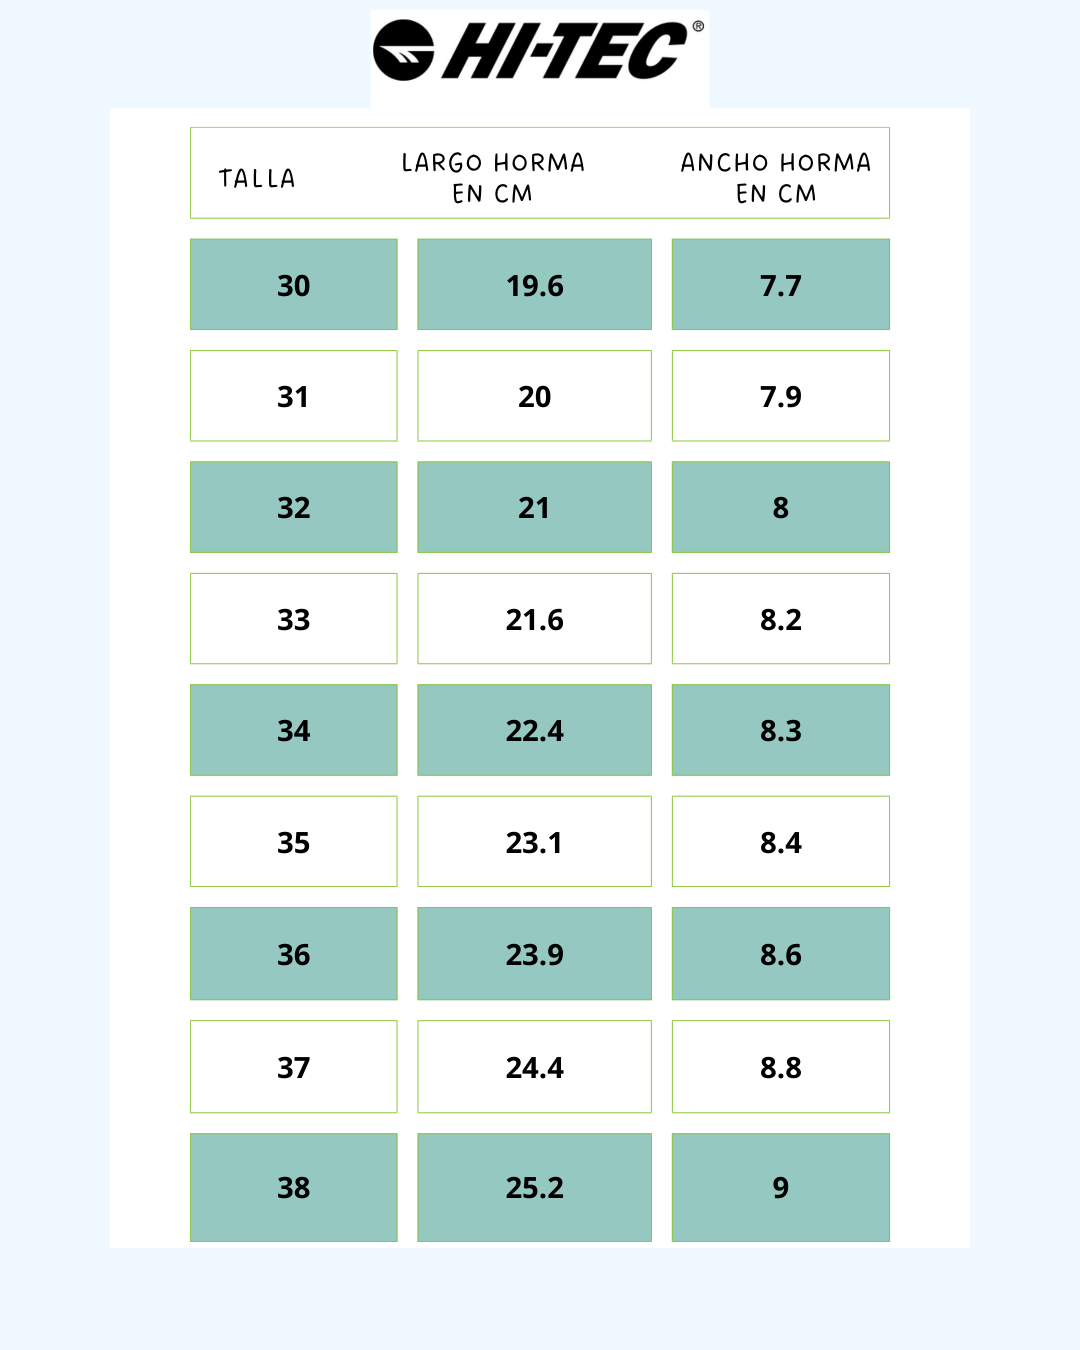Click the 19.6 length cell
The width and height of the screenshot is (1080, 1350).
point(534,285)
